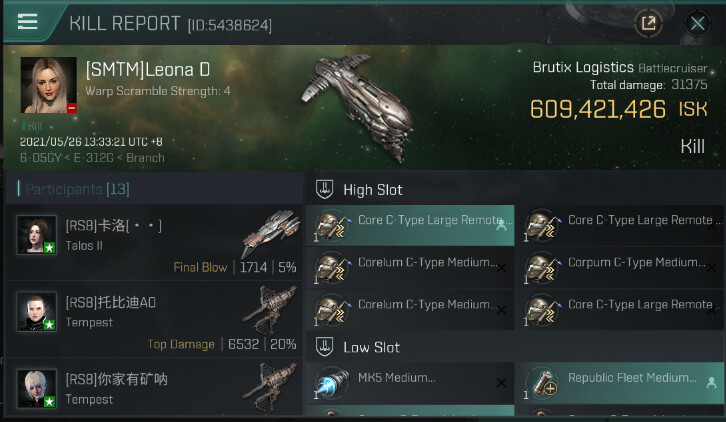Viewport: 726px width, 422px height.
Task: Click the High Slot section icon
Action: point(324,189)
